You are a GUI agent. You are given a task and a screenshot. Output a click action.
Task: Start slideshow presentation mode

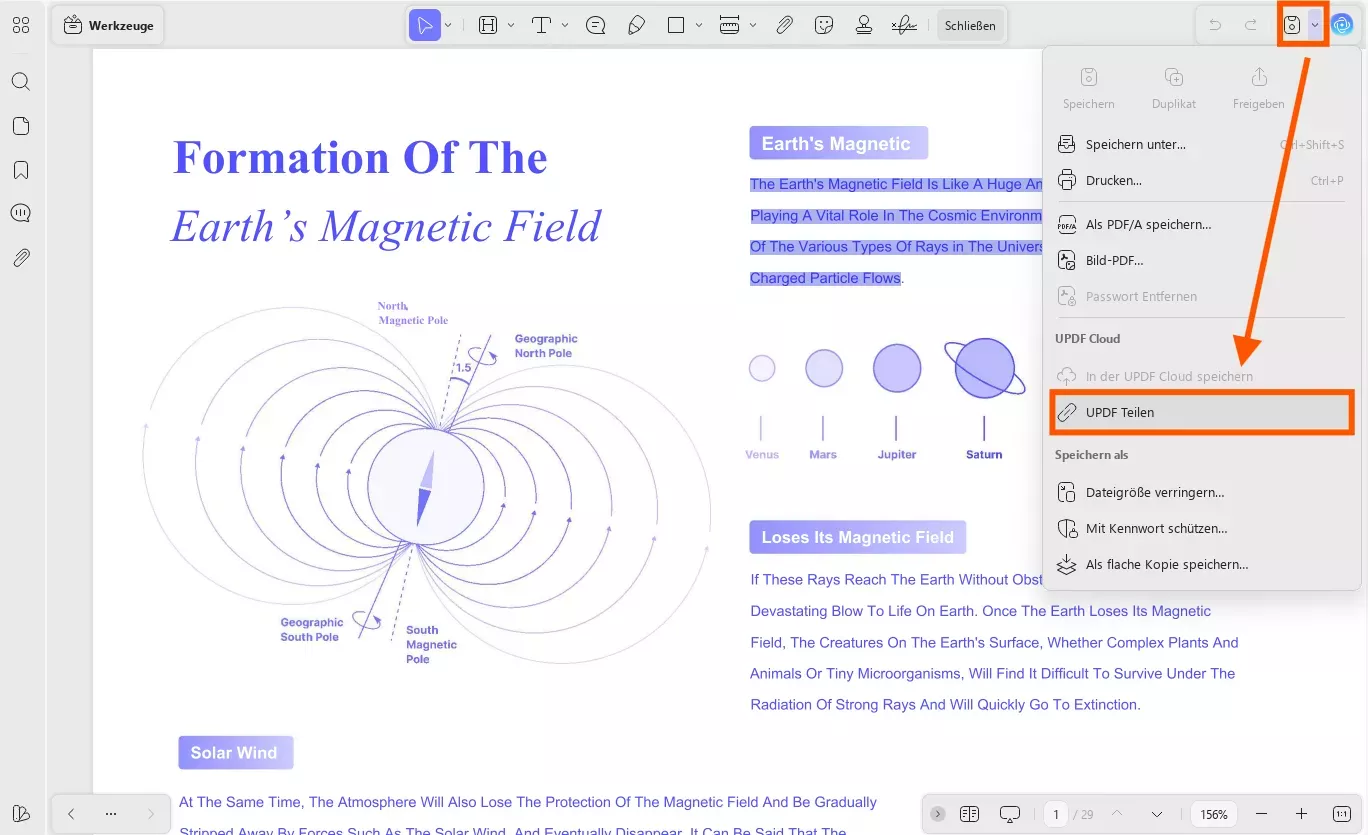click(1010, 814)
